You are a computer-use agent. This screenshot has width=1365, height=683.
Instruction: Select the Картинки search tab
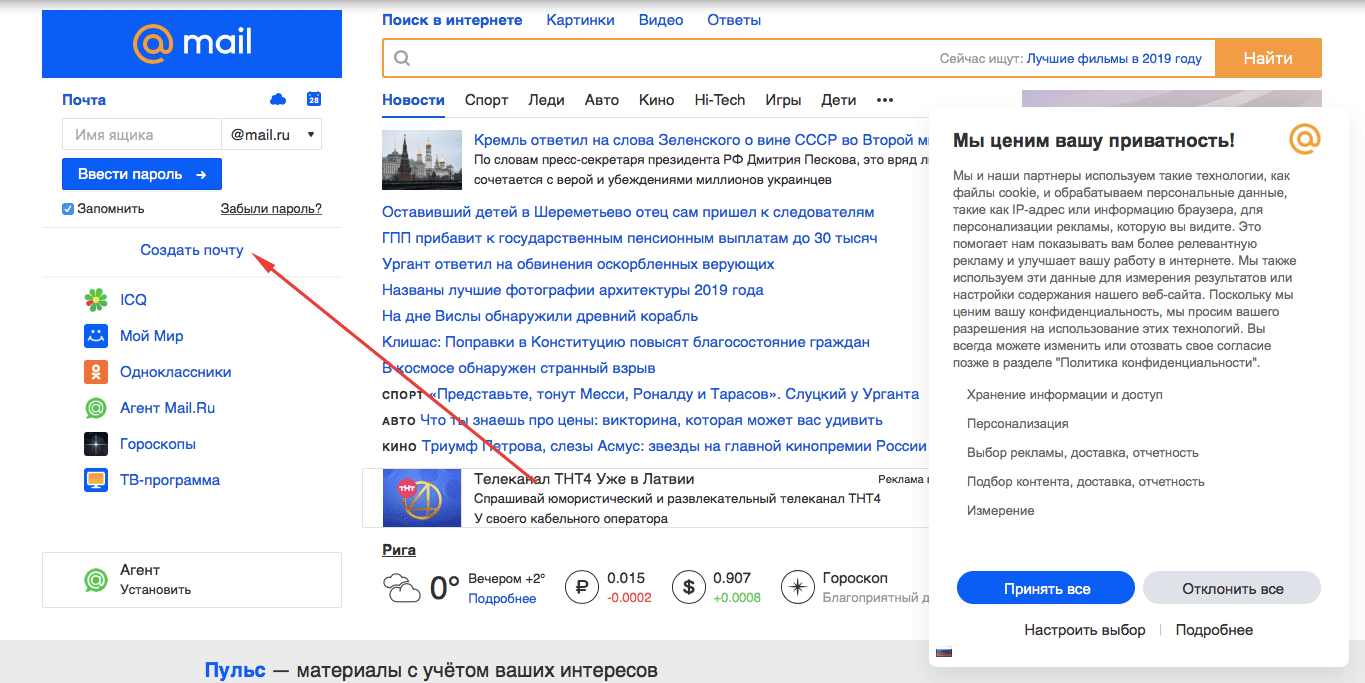point(580,20)
